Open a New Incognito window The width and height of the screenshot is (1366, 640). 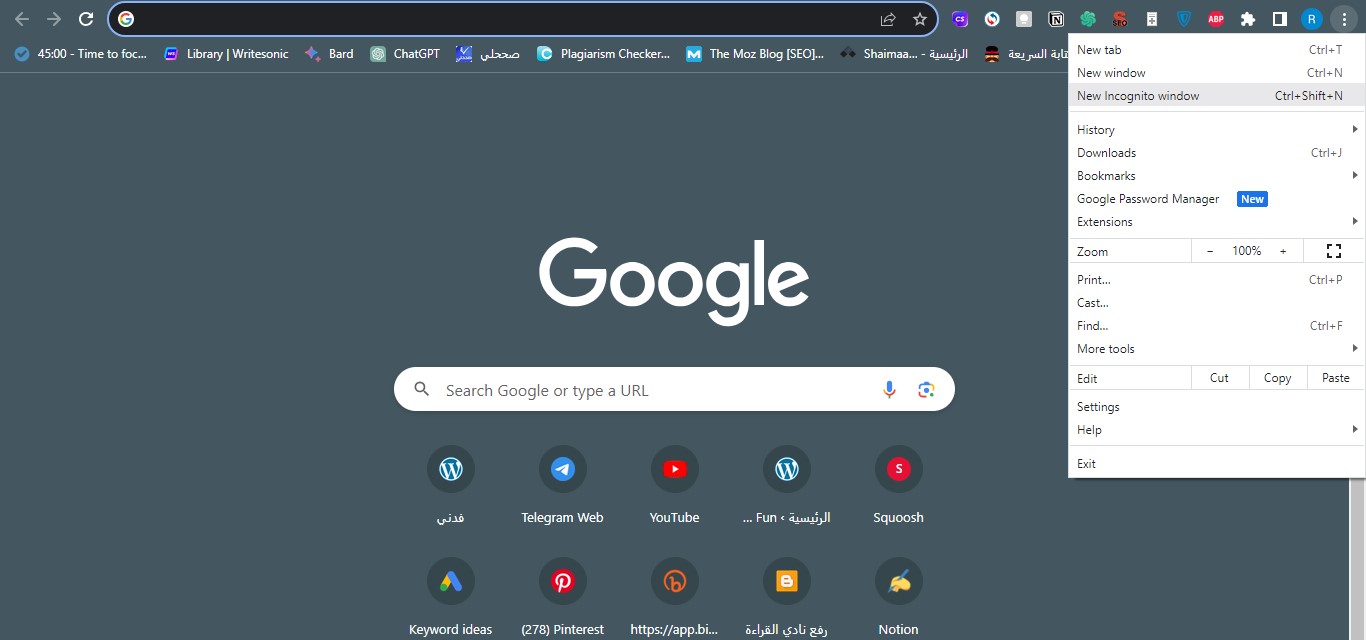pos(1217,96)
